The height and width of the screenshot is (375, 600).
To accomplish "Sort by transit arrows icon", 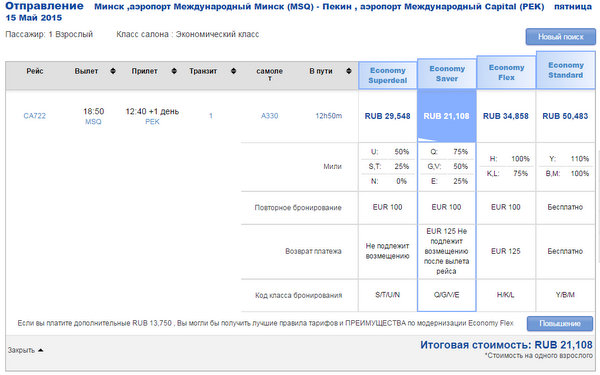I will pyautogui.click(x=233, y=71).
